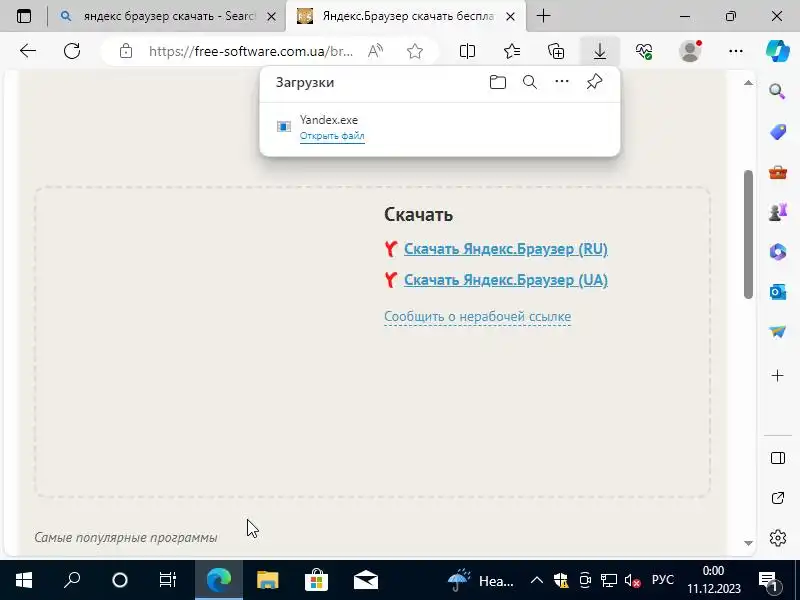Screen dimensions: 800x600
Task: Open Favorites list icon
Action: 512,51
